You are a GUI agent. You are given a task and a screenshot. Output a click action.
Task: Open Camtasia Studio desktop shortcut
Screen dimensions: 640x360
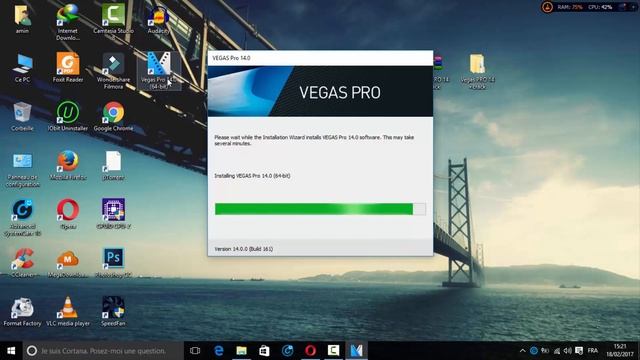pyautogui.click(x=113, y=19)
